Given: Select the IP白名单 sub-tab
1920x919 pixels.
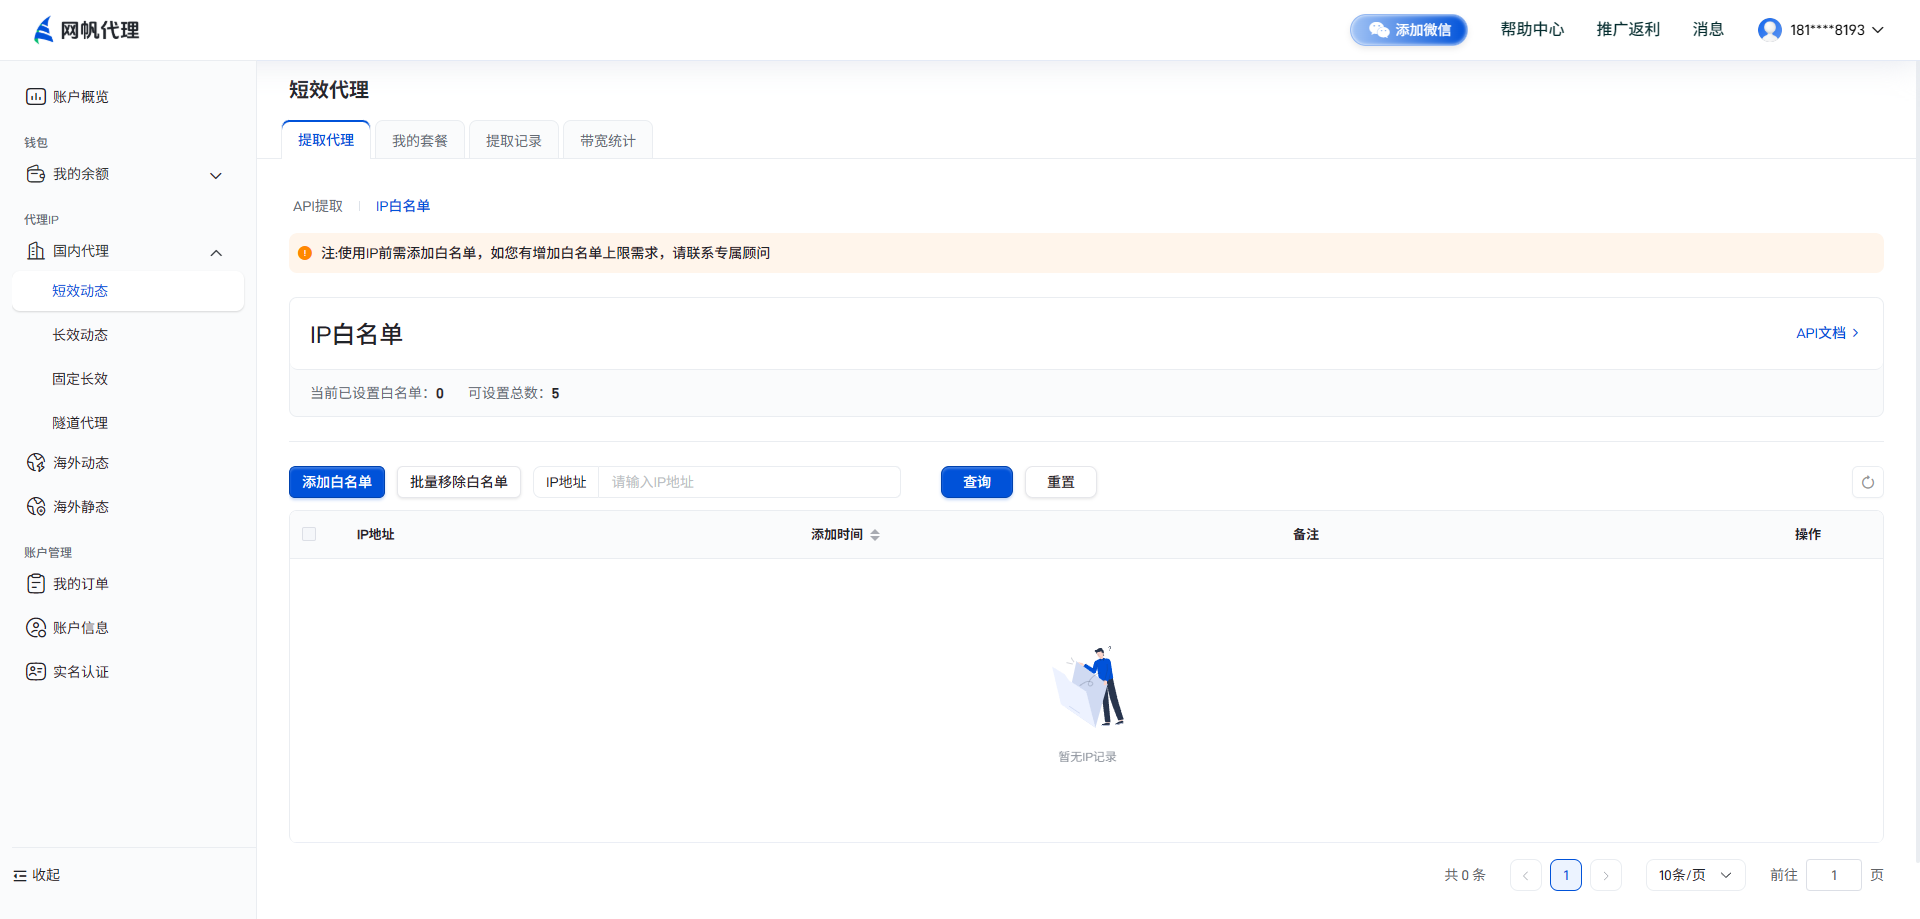Looking at the screenshot, I should click(403, 206).
